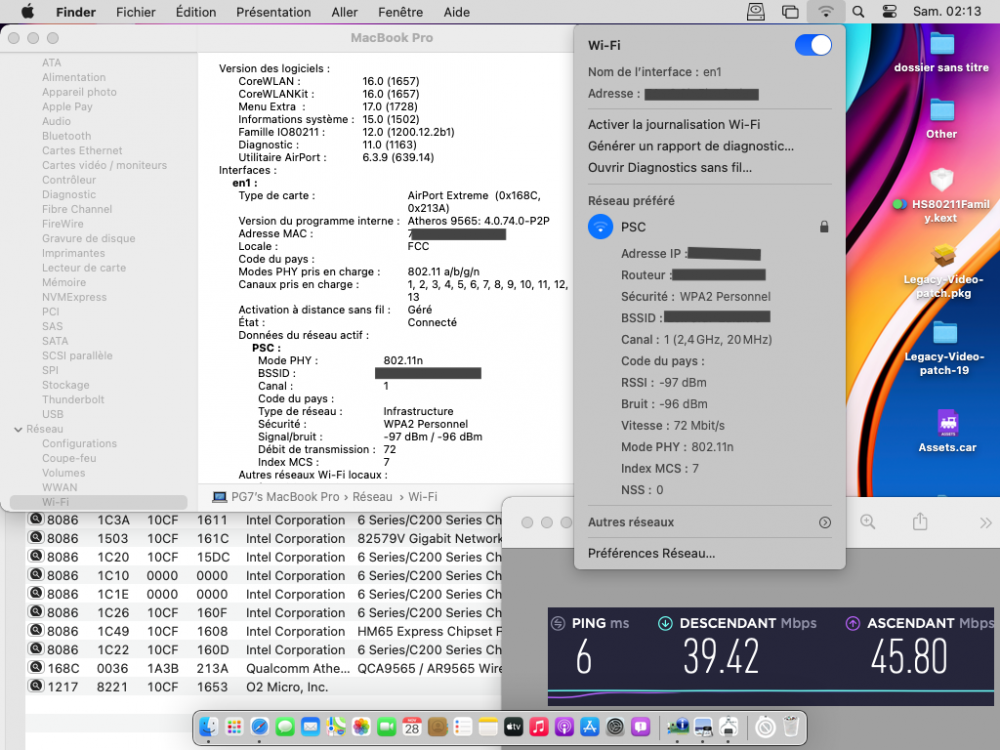The height and width of the screenshot is (750, 1000).
Task: Open Spotlight search in menu bar
Action: click(x=858, y=11)
